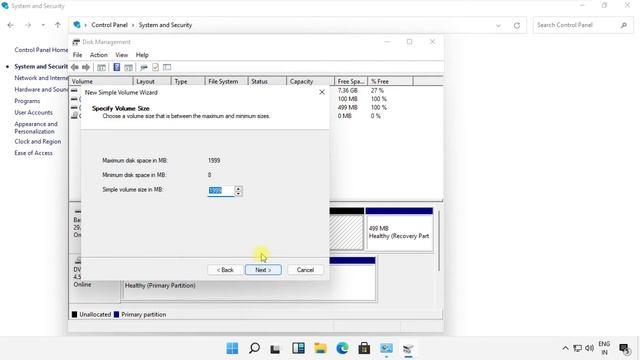Open Microsoft Store from the taskbar

tap(364, 348)
